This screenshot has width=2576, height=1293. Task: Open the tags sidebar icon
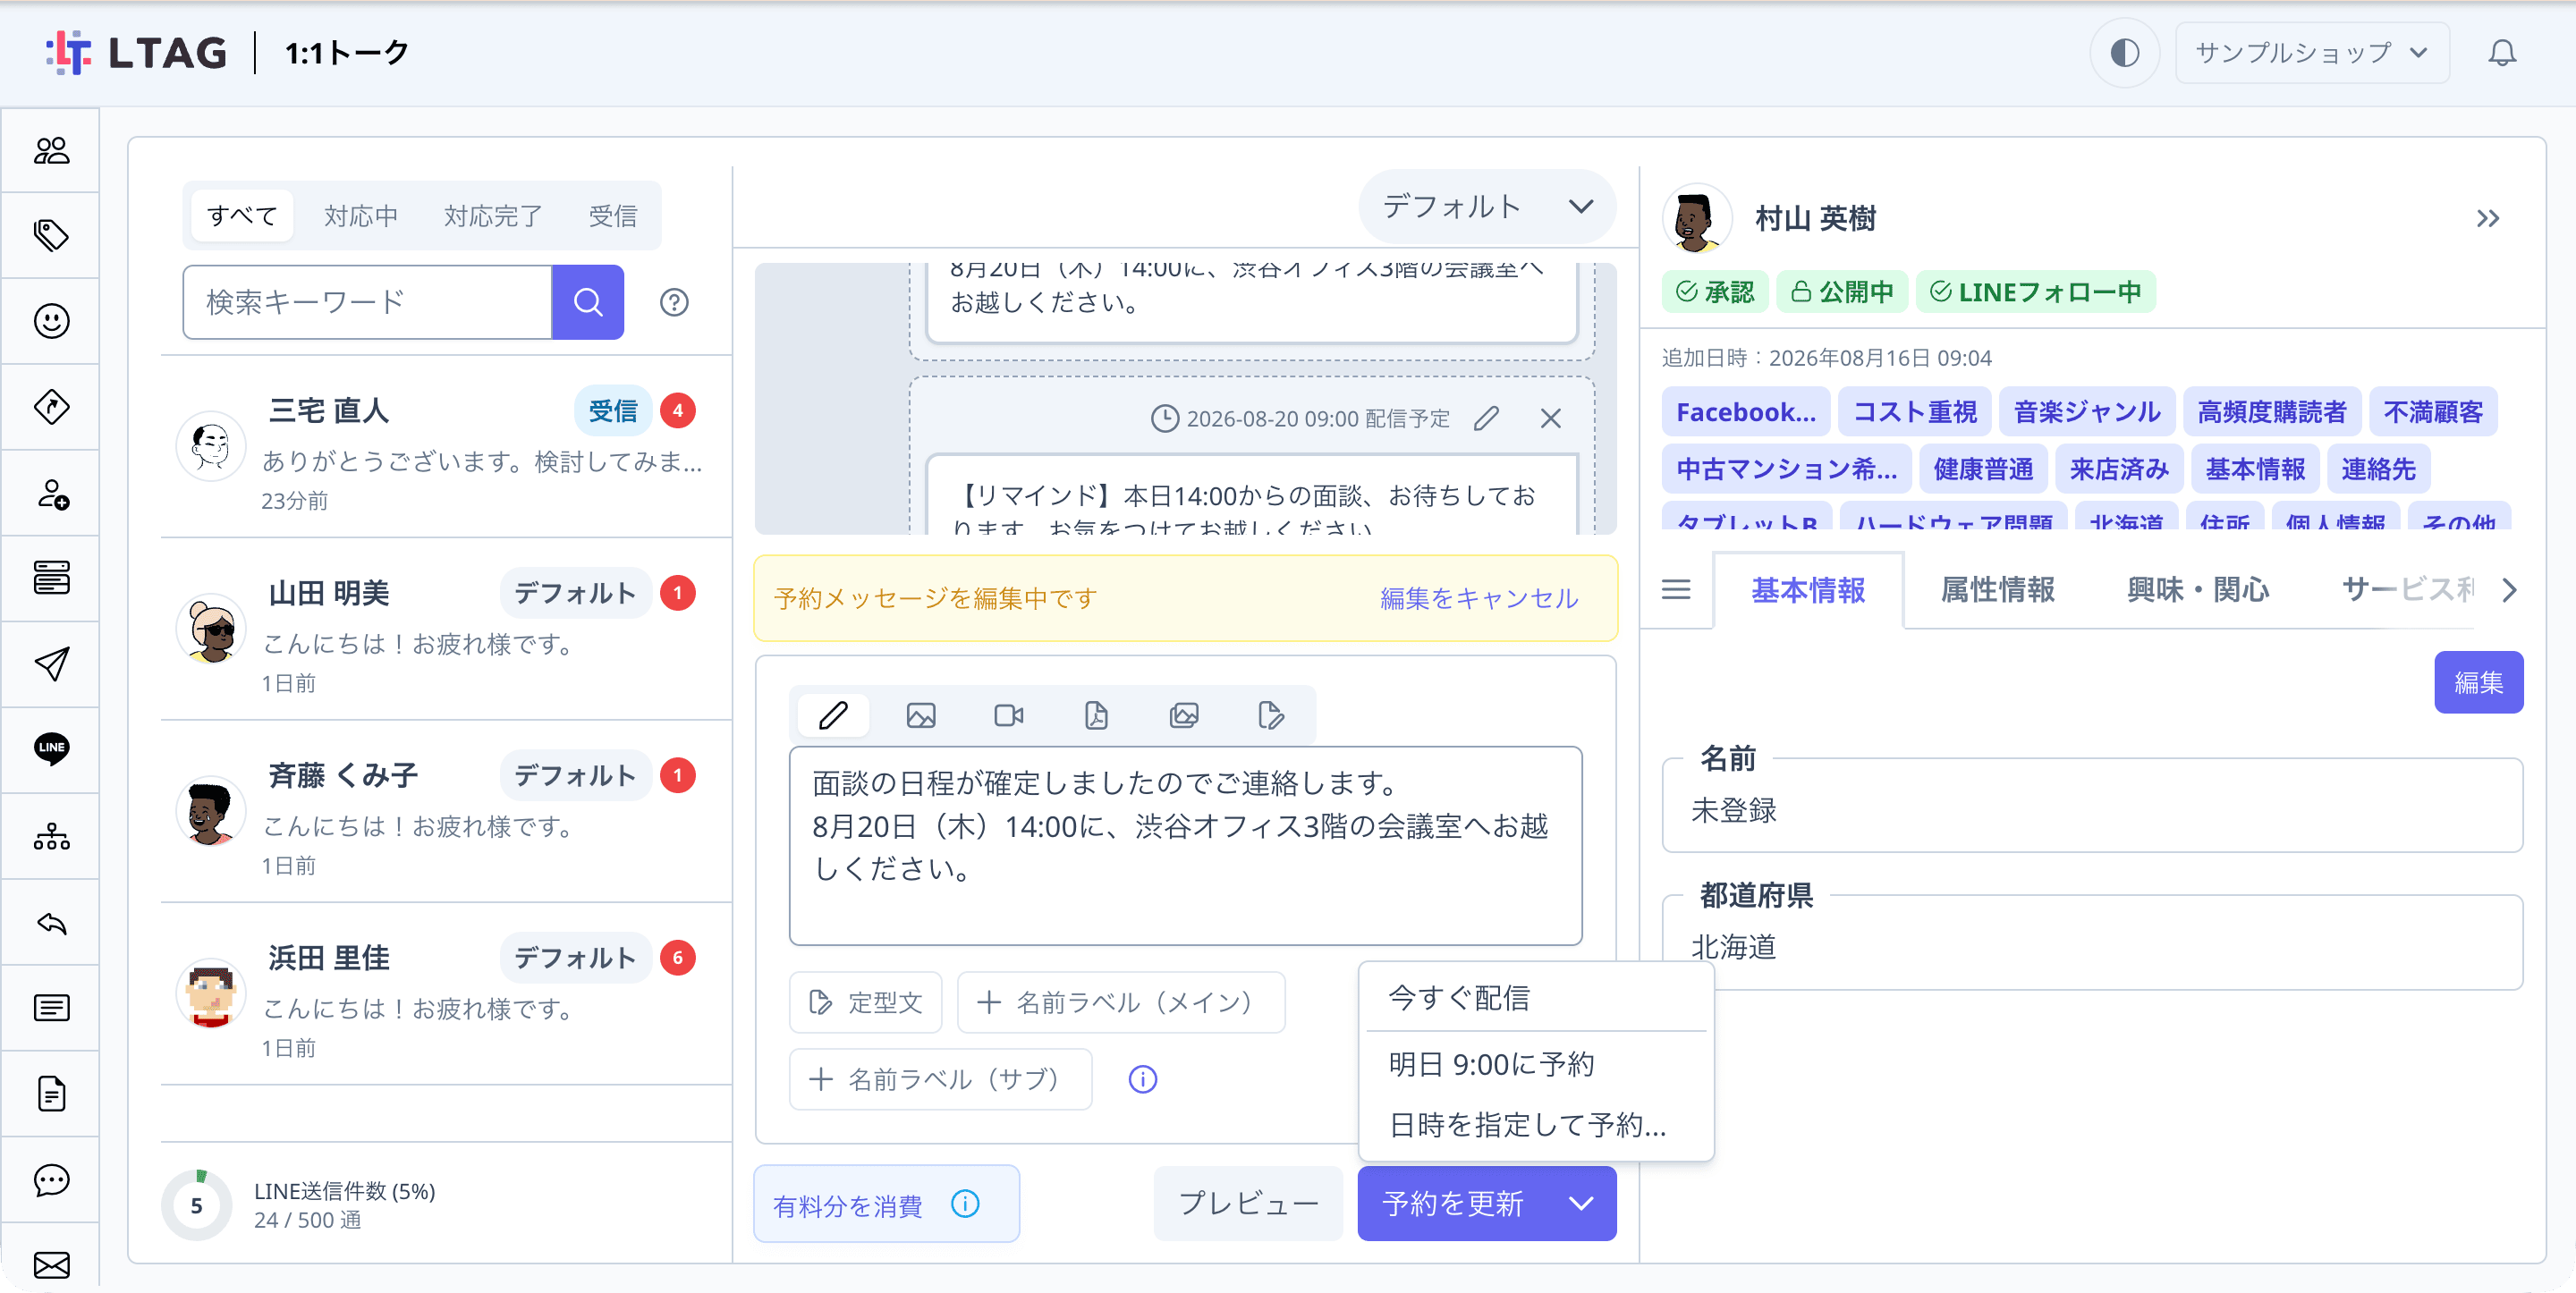click(x=51, y=235)
